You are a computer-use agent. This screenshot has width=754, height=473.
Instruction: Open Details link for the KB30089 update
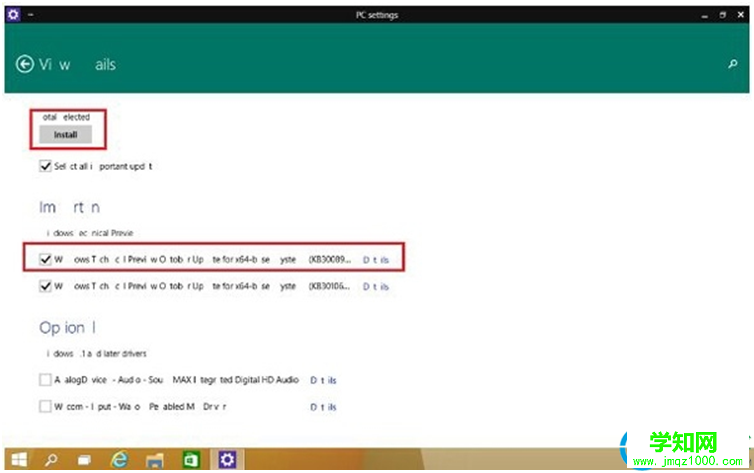tap(376, 260)
